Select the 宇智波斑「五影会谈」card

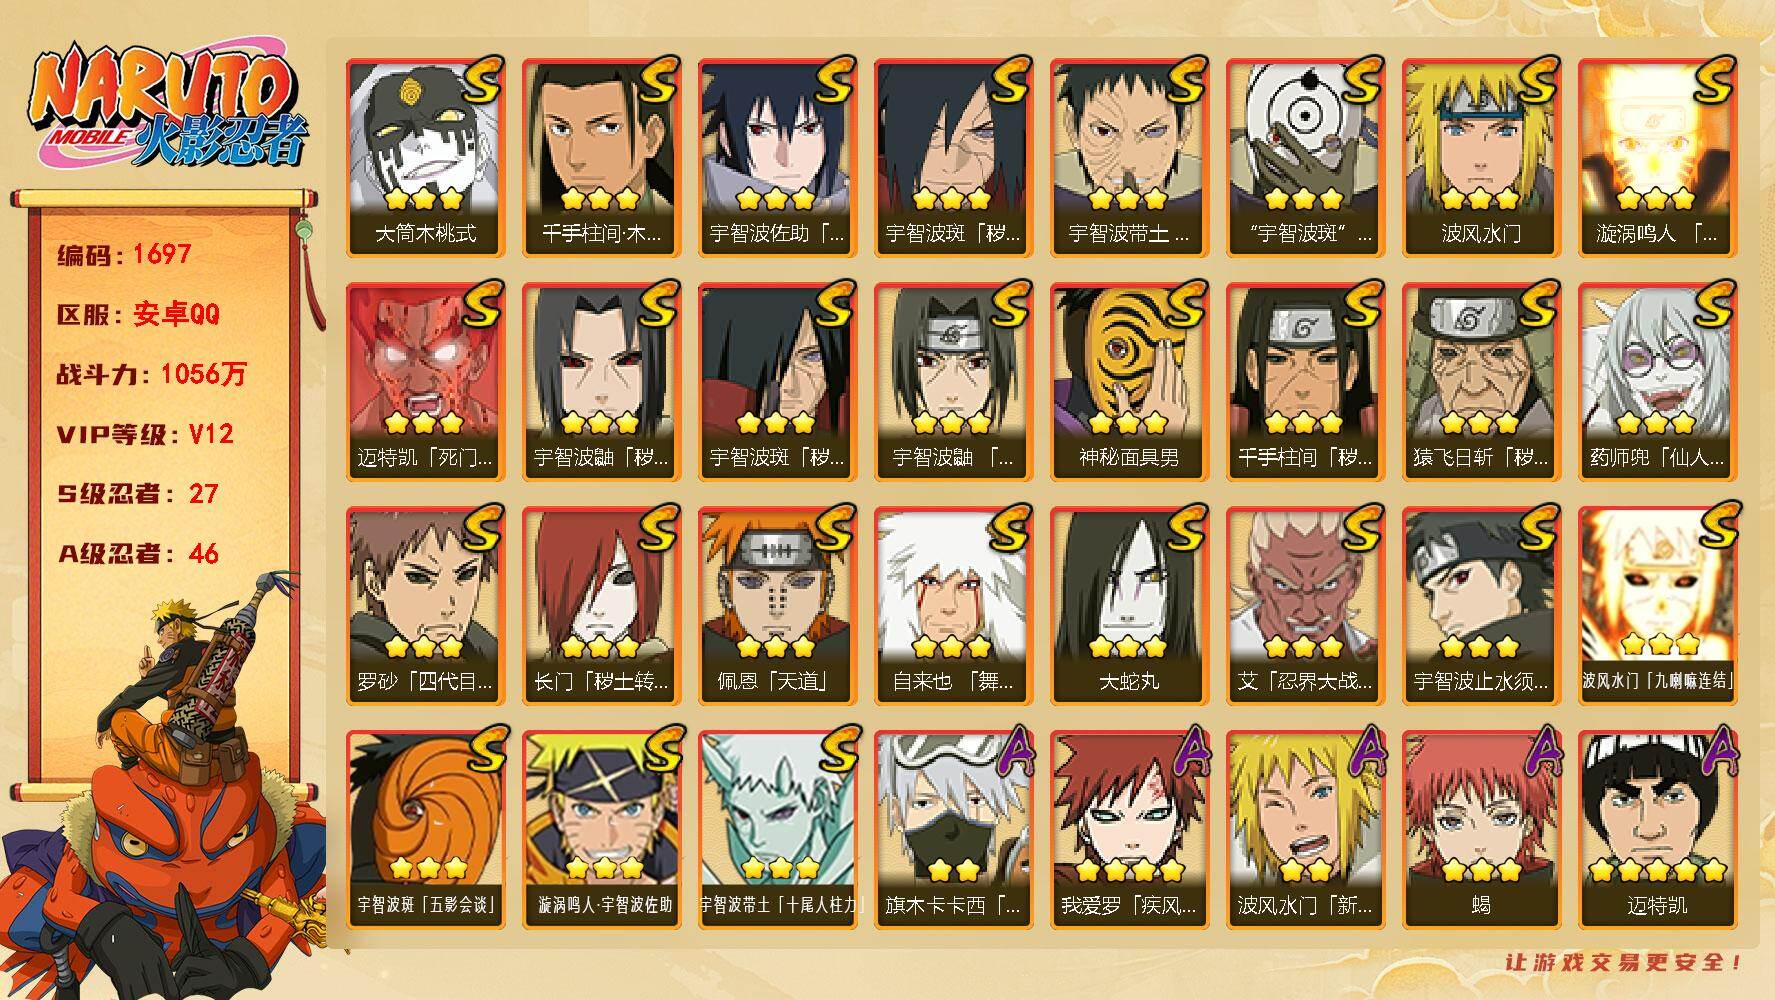pyautogui.click(x=425, y=830)
